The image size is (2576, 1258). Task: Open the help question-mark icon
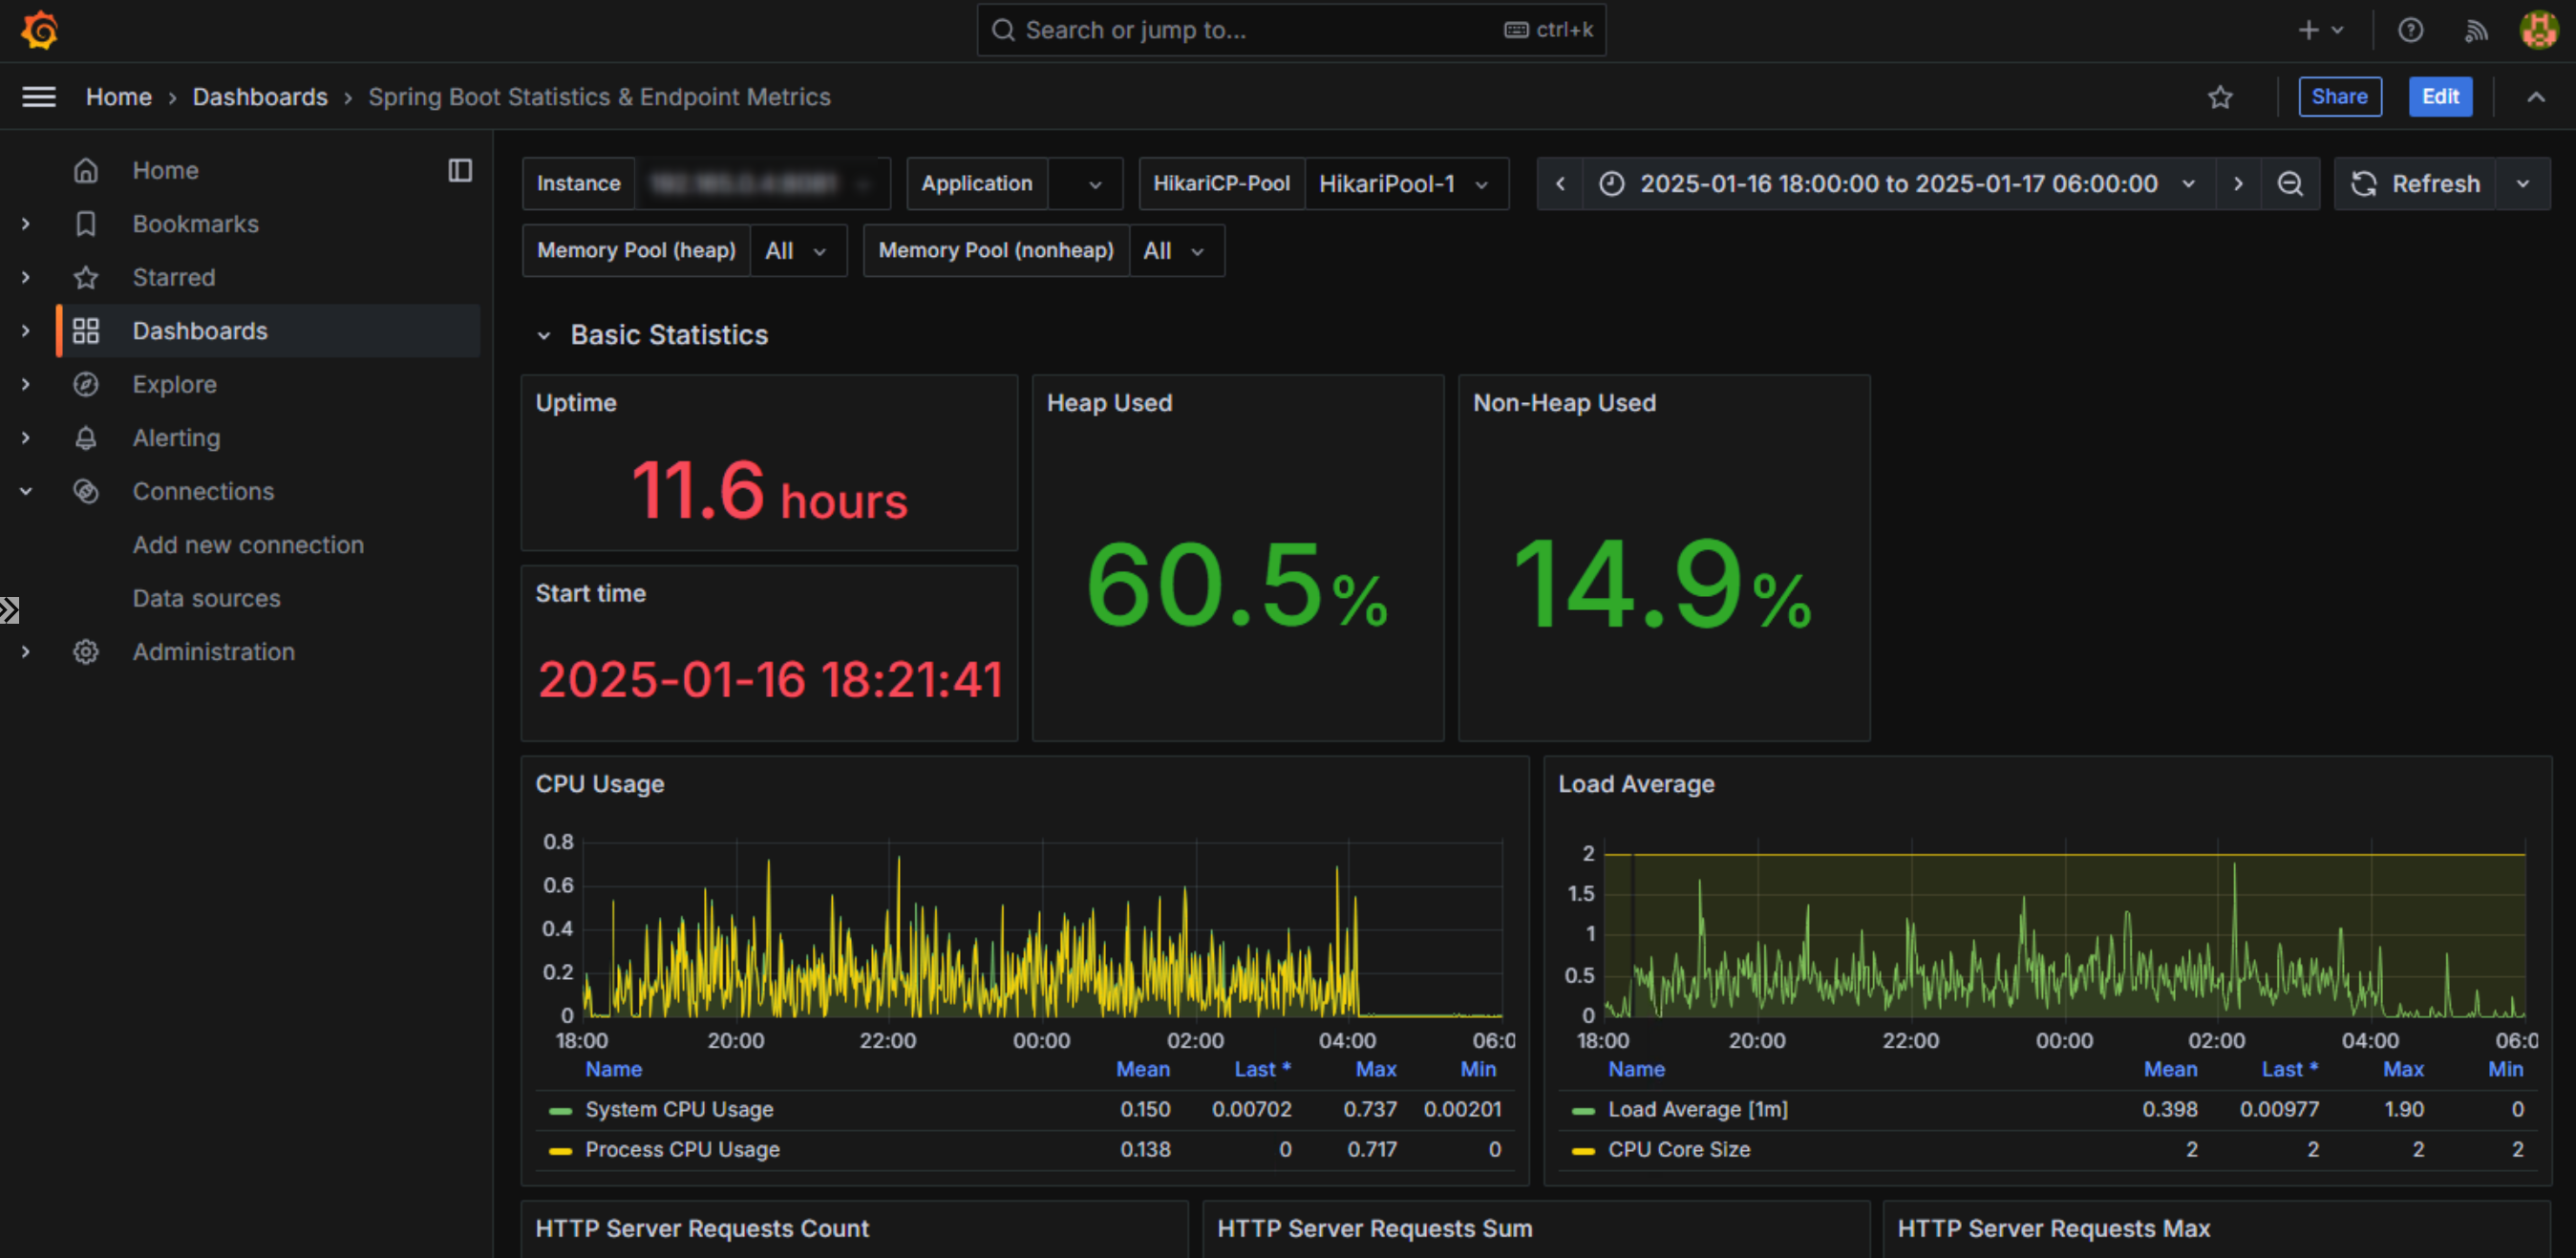point(2410,30)
